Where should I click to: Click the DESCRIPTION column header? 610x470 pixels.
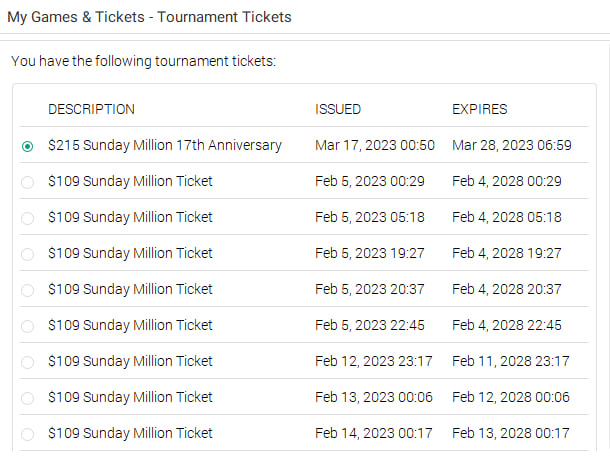91,109
